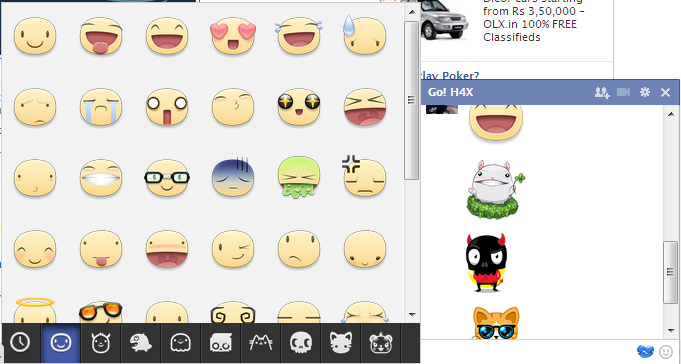The image size is (681, 364).
Task: Pick the tongue-out laughing face sticker
Action: pyautogui.click(x=101, y=36)
